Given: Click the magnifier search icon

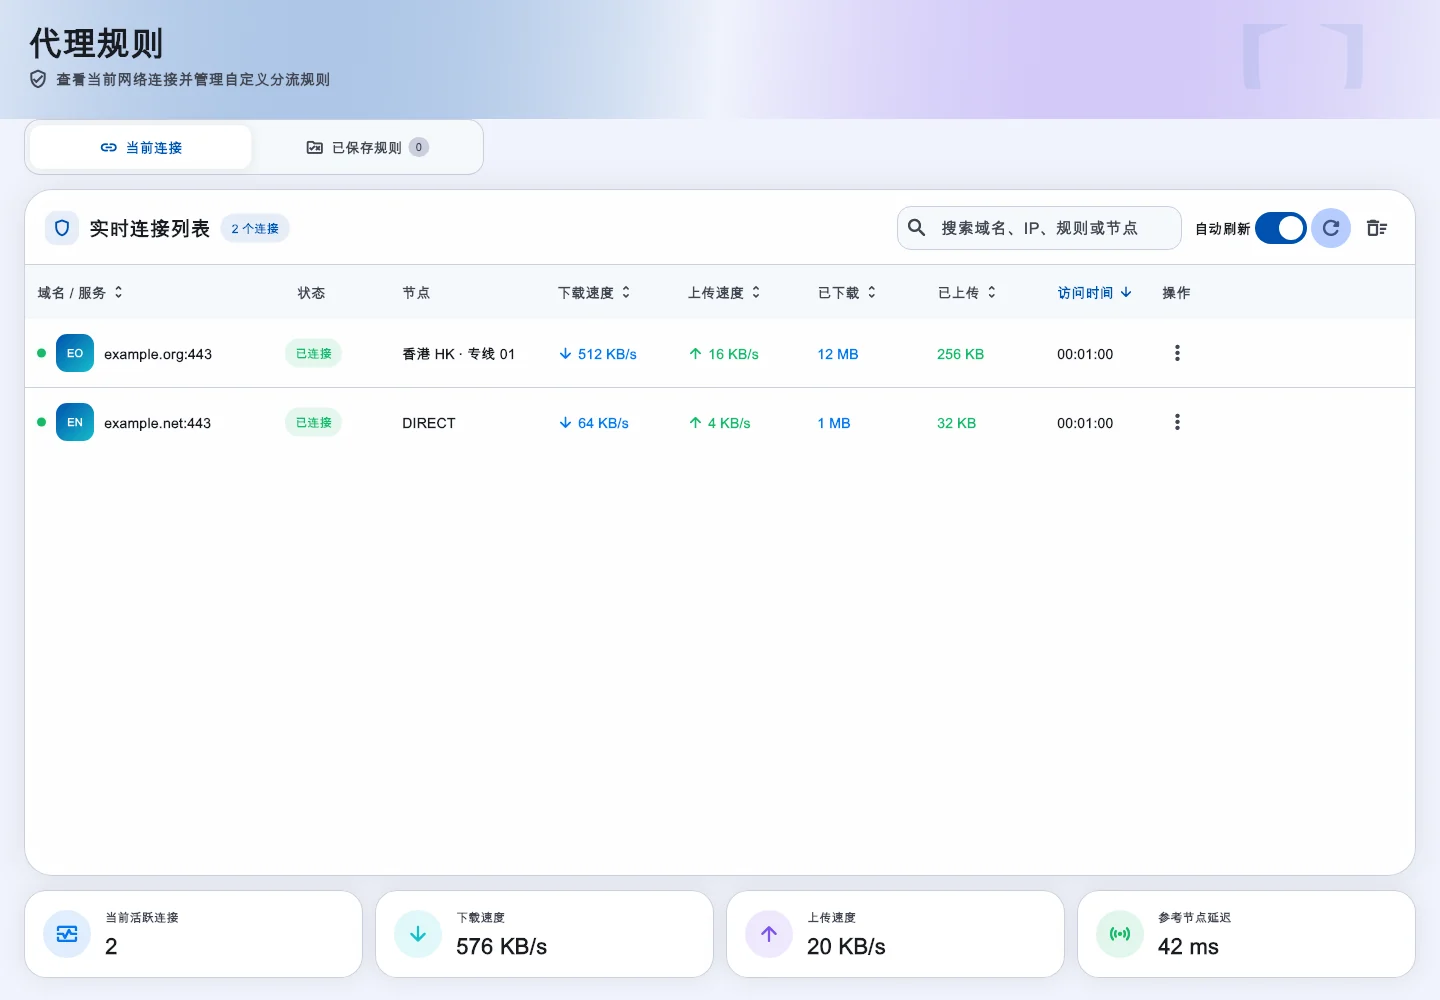Looking at the screenshot, I should click(x=916, y=228).
